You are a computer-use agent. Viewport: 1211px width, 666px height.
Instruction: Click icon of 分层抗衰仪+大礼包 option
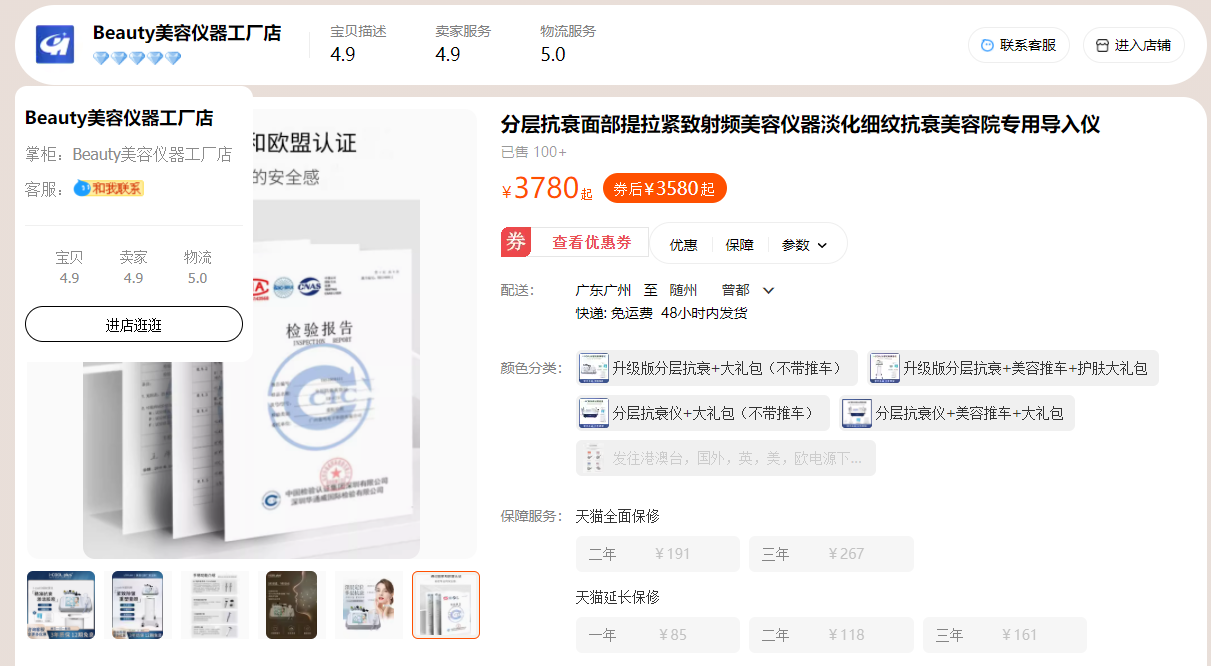[594, 413]
